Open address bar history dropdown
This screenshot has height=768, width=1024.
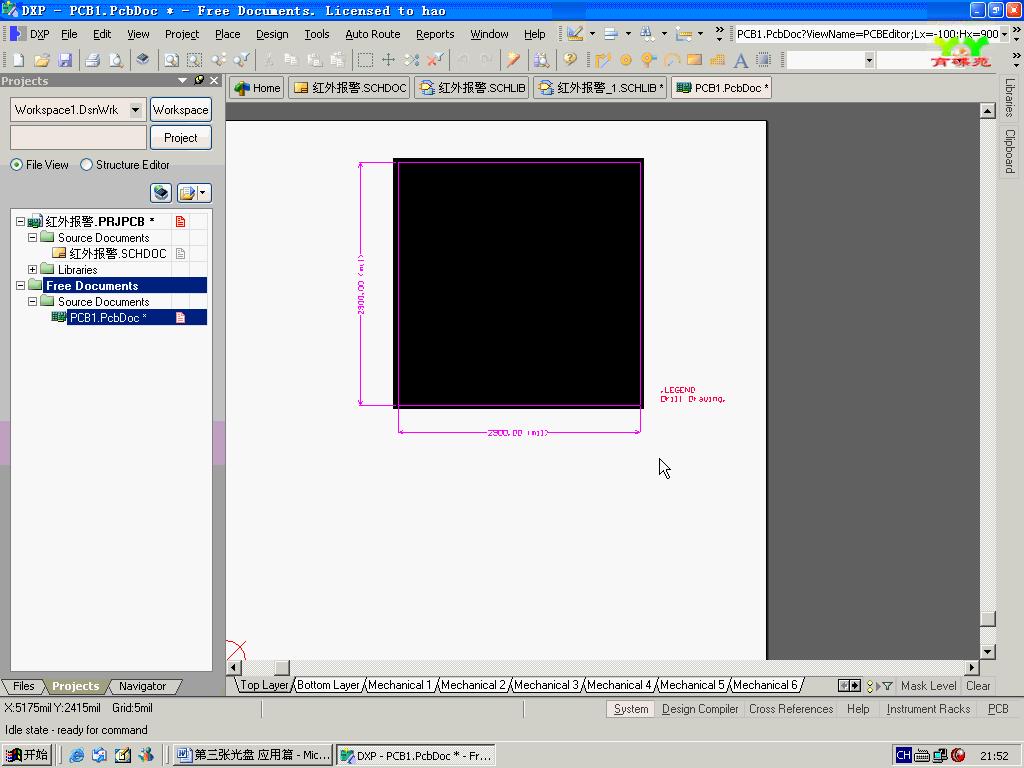click(x=1004, y=34)
